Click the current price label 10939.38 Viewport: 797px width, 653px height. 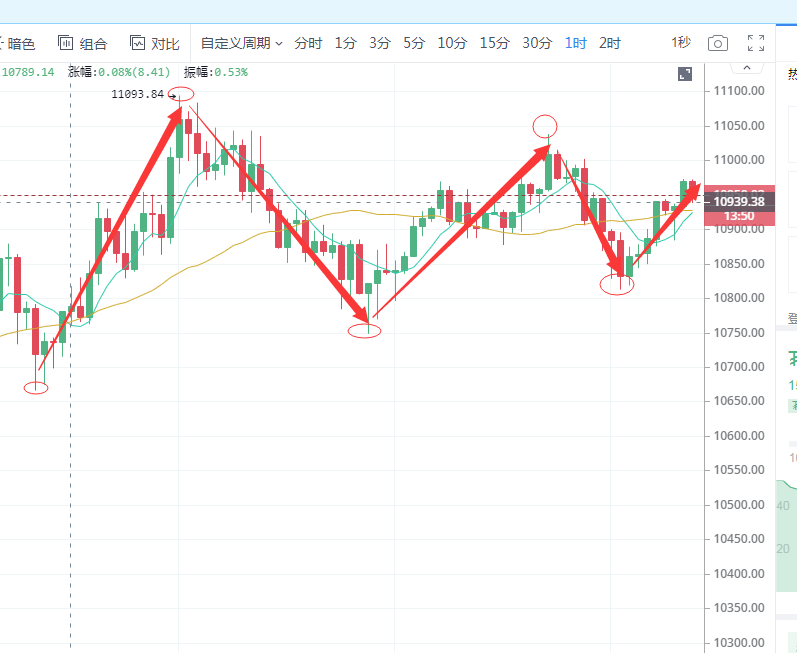(739, 202)
